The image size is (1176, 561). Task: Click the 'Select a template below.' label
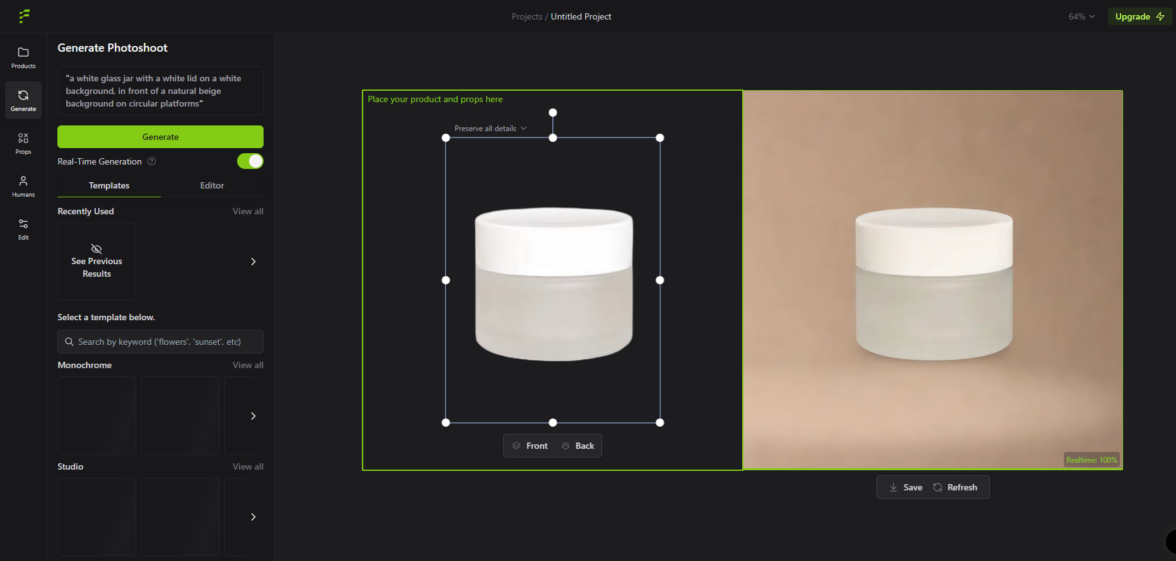106,317
